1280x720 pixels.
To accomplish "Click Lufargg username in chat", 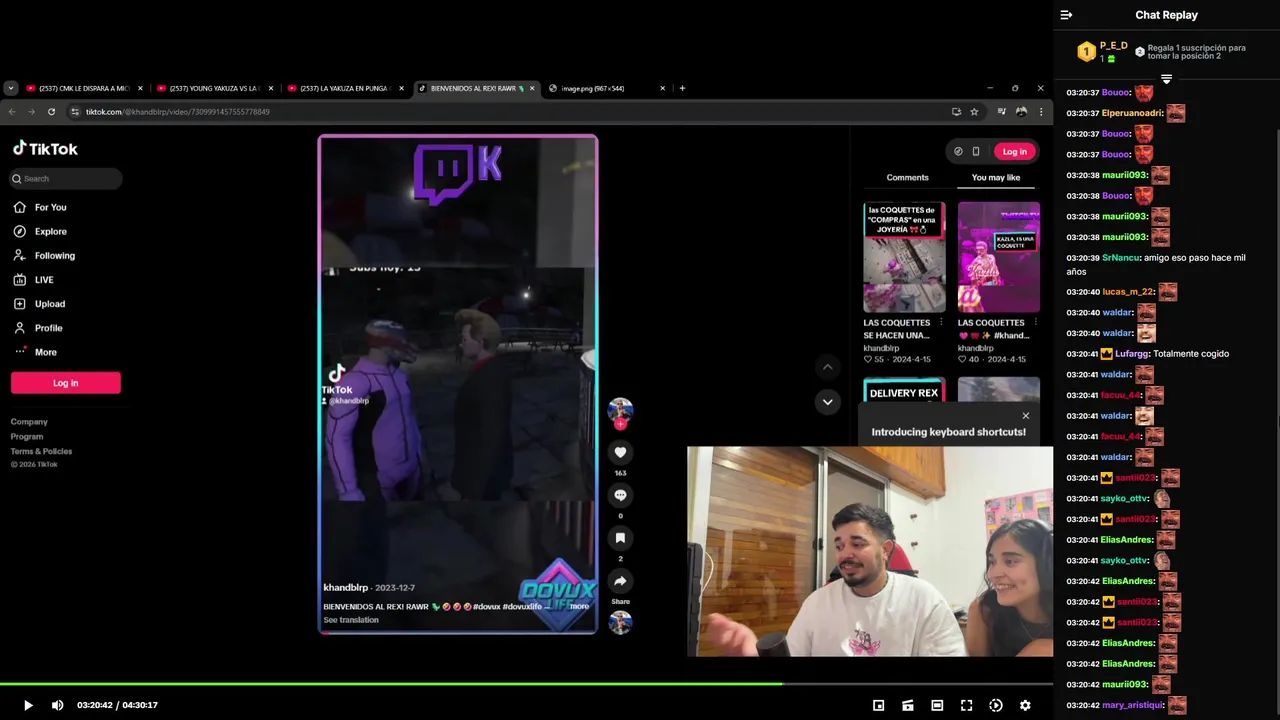I will click(x=1131, y=354).
